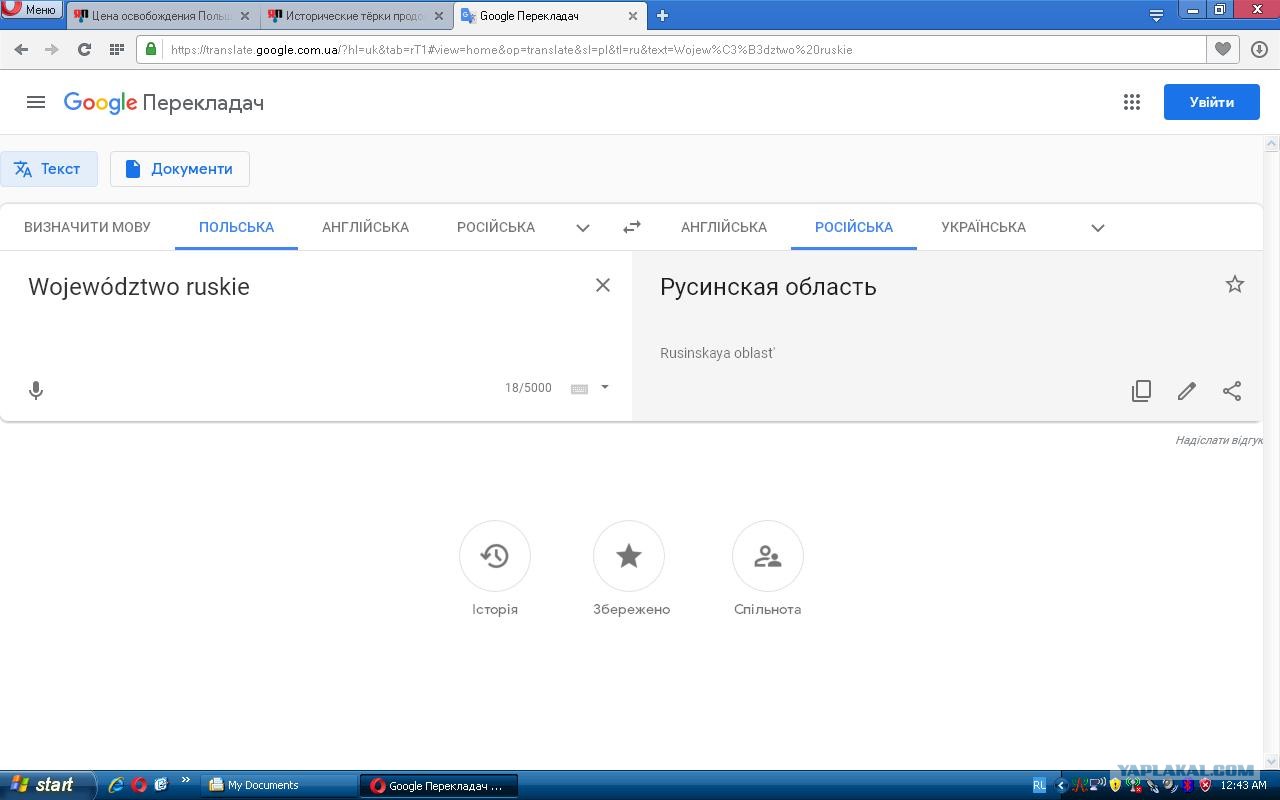Image resolution: width=1280 pixels, height=800 pixels.
Task: Expand more source languages chevron
Action: coord(583,228)
